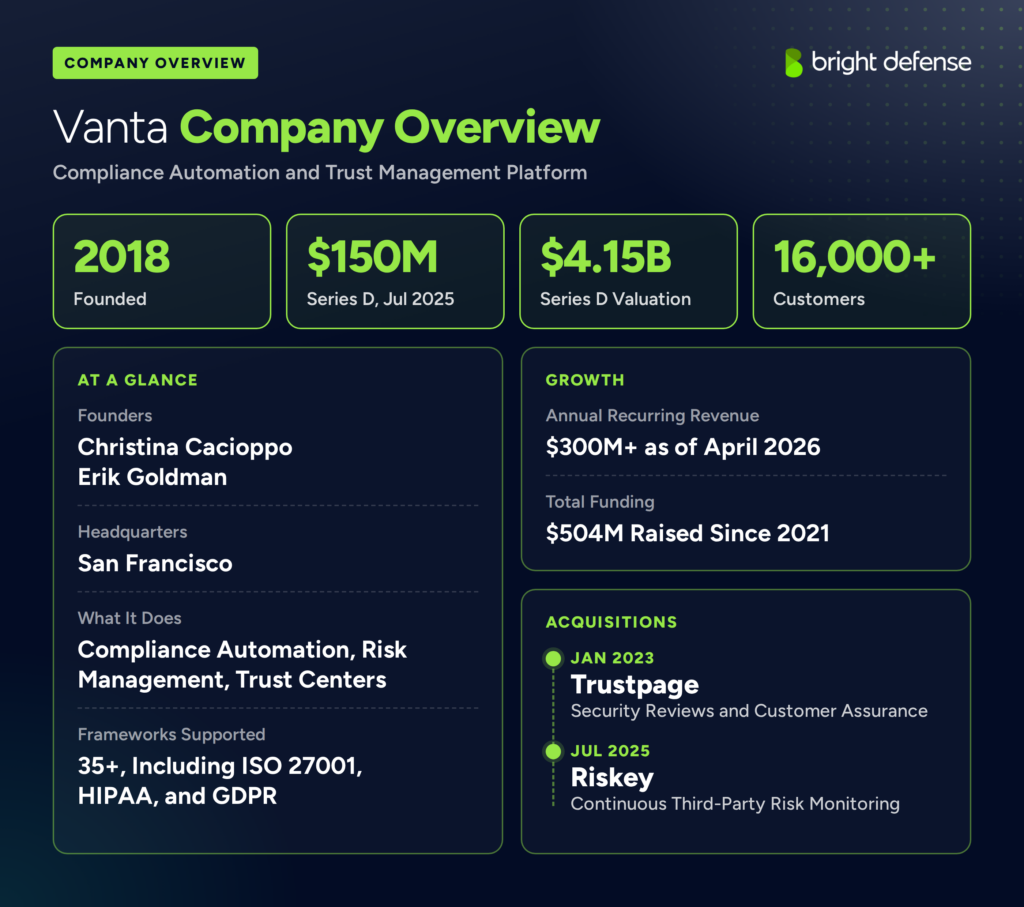This screenshot has width=1024, height=907.
Task: Click the JUL 2025 timeline dot
Action: point(553,751)
